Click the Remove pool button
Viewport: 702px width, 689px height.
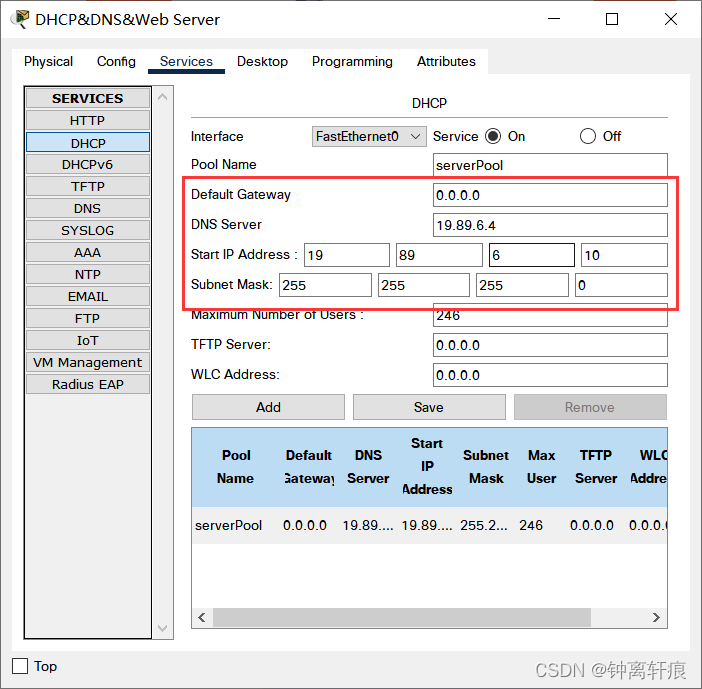click(590, 407)
